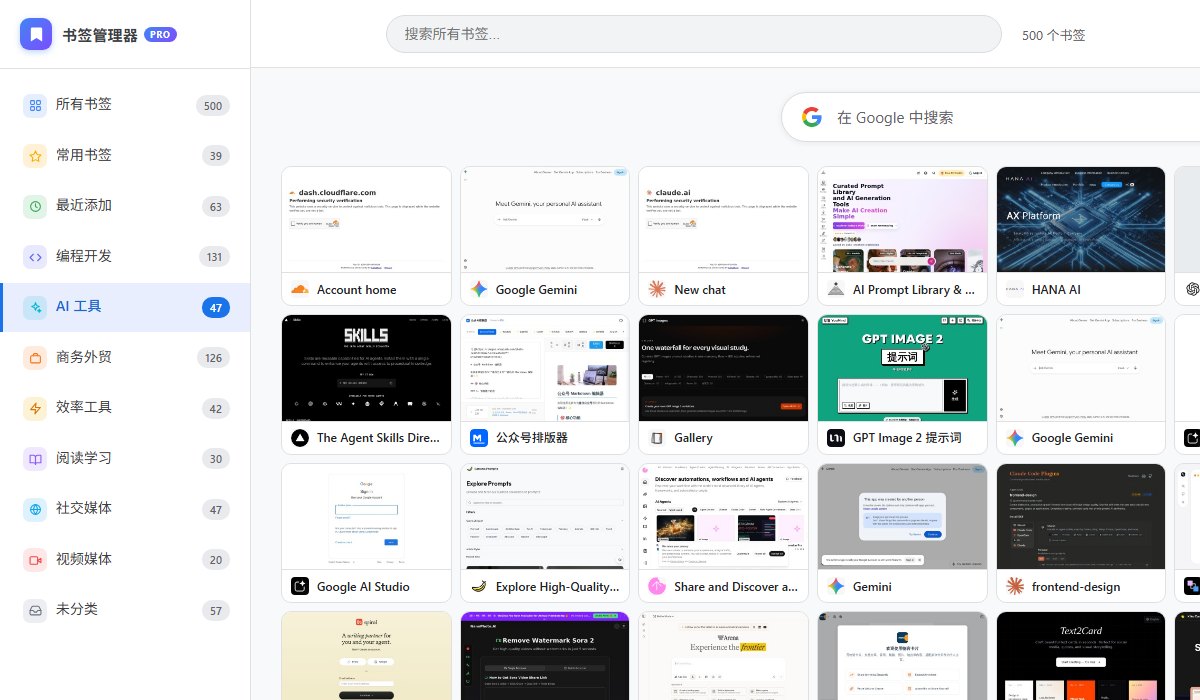This screenshot has width=1200, height=700.
Task: Open 效率工具 via its lightning icon
Action: pyautogui.click(x=35, y=407)
